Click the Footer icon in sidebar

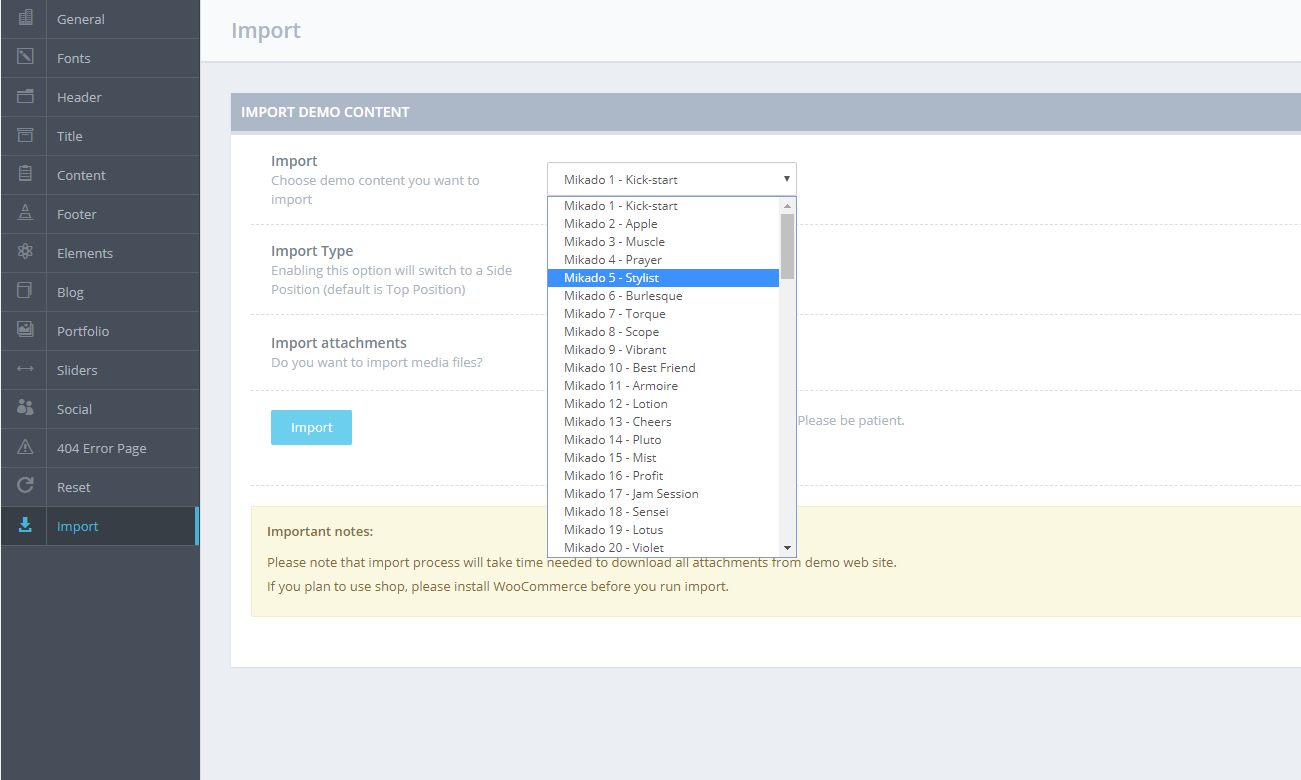(25, 213)
